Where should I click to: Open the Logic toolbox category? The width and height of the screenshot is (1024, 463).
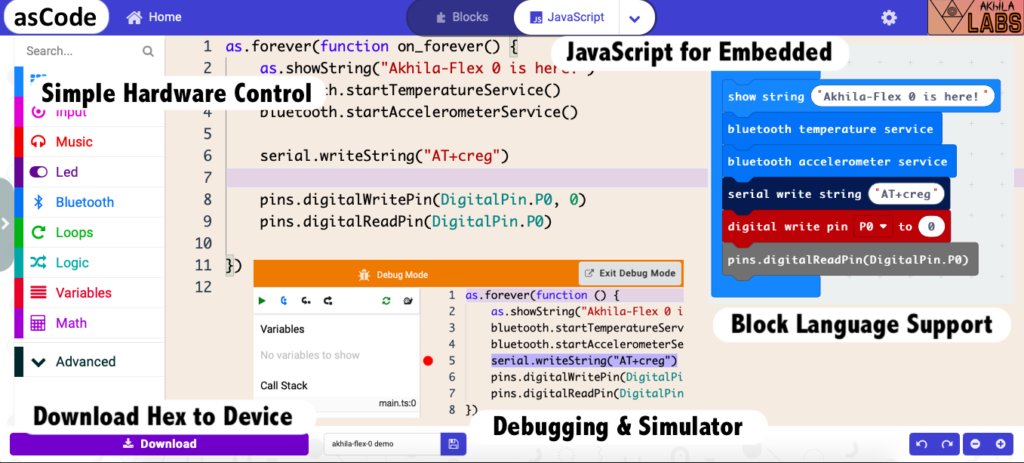[x=89, y=262]
